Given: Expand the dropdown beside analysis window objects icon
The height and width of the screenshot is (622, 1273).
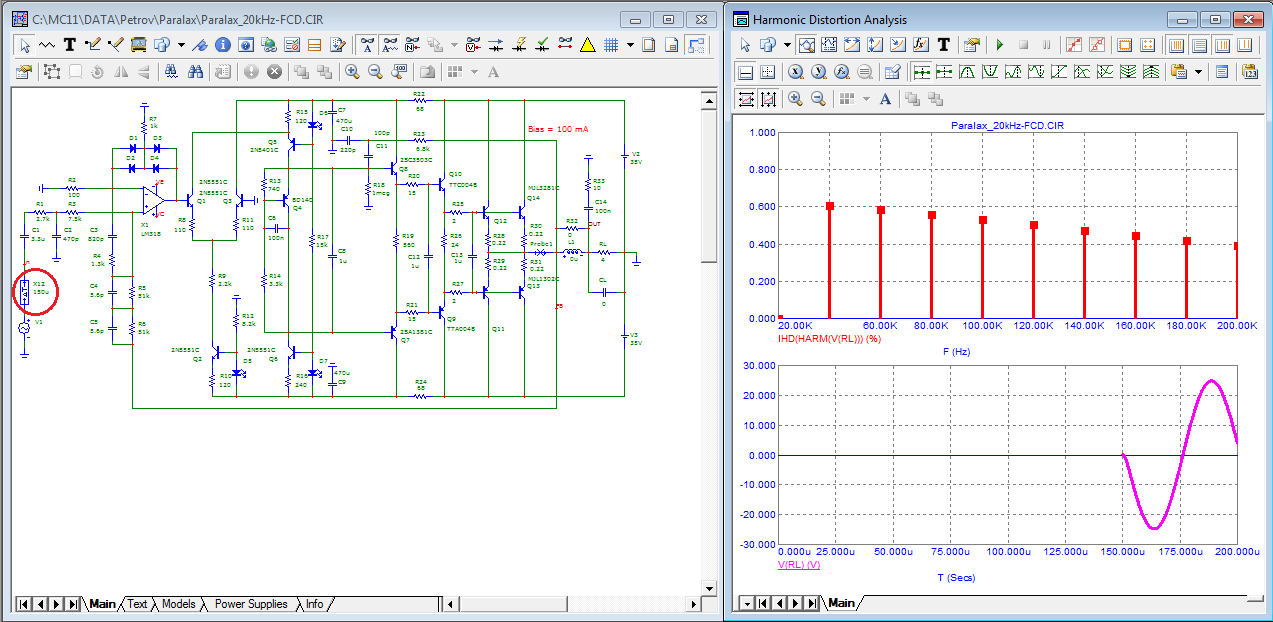Looking at the screenshot, I should (787, 45).
